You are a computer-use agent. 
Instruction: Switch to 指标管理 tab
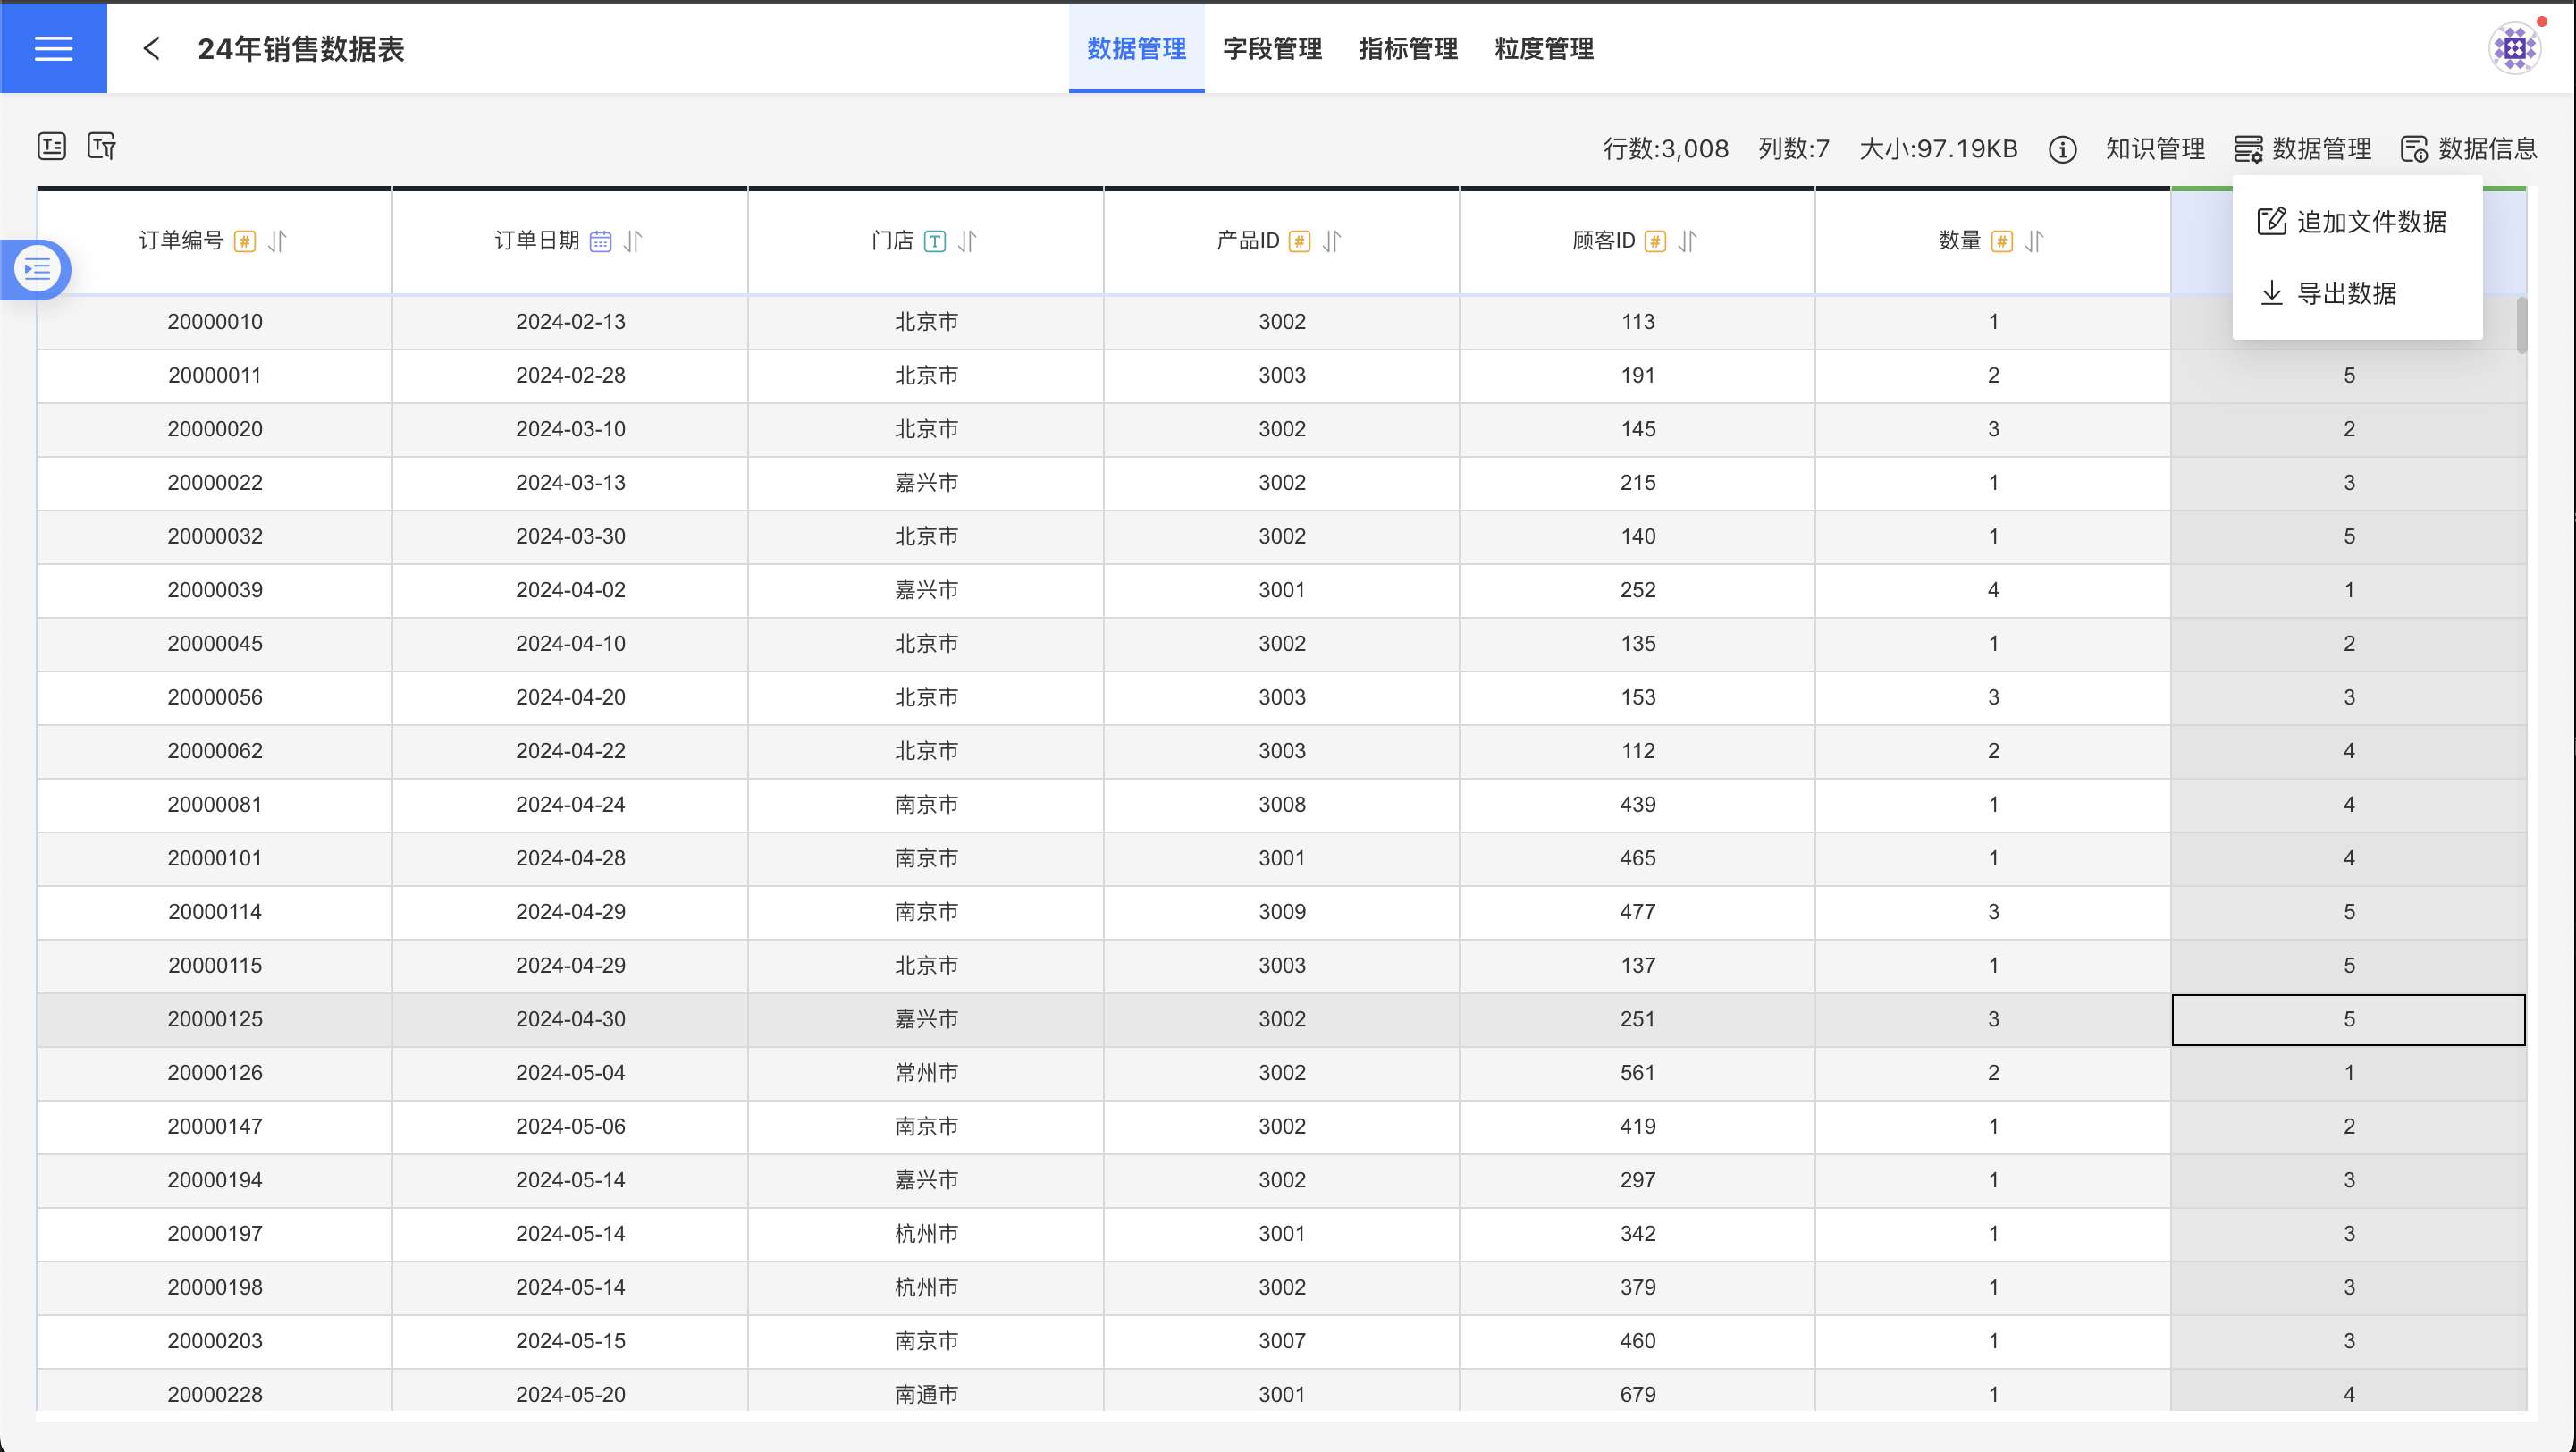tap(1408, 48)
